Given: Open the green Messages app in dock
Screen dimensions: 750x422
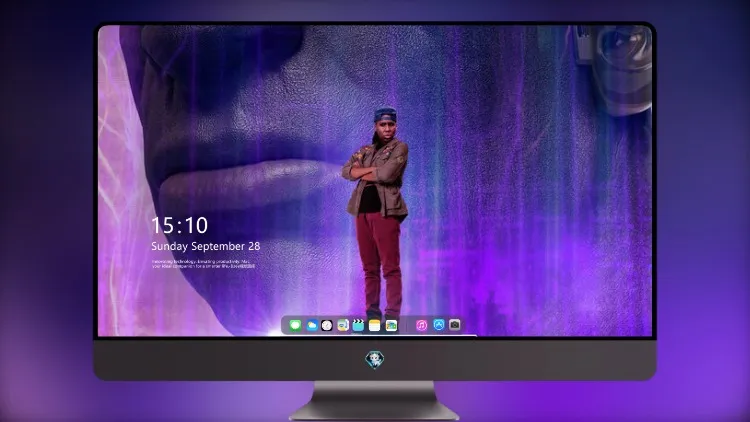Looking at the screenshot, I should (295, 325).
